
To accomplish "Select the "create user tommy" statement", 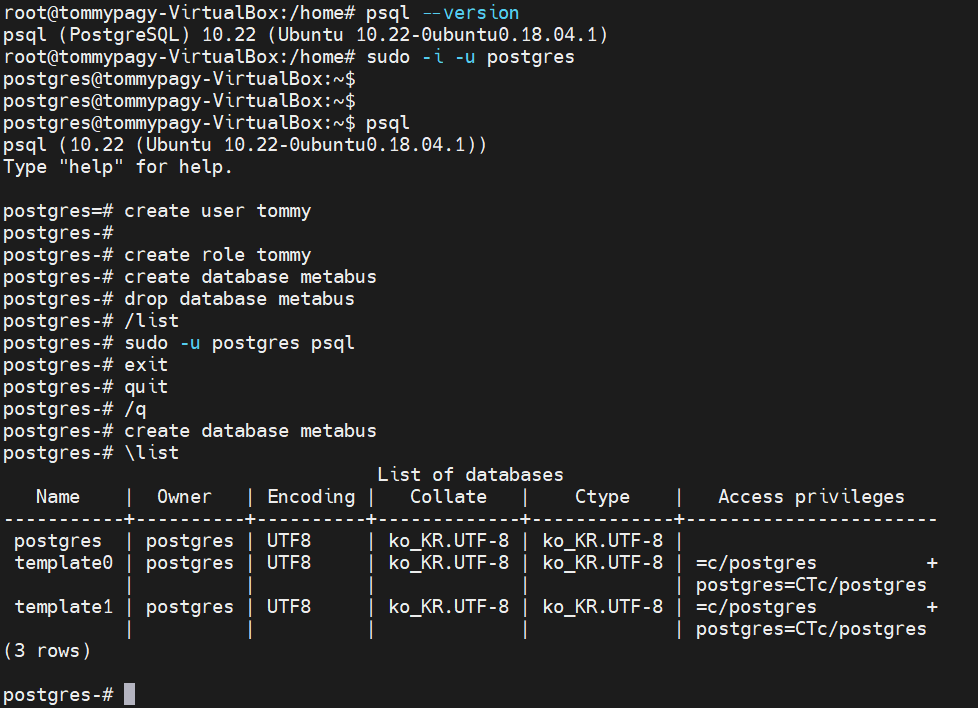I will pos(217,211).
